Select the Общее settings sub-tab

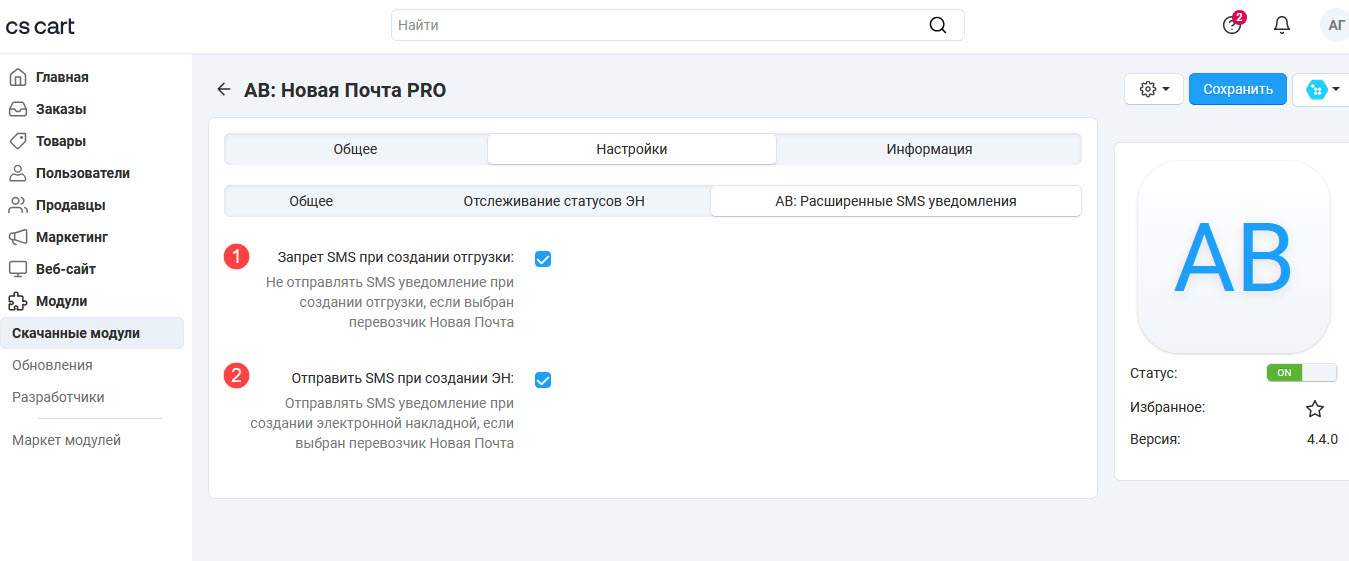tap(311, 201)
